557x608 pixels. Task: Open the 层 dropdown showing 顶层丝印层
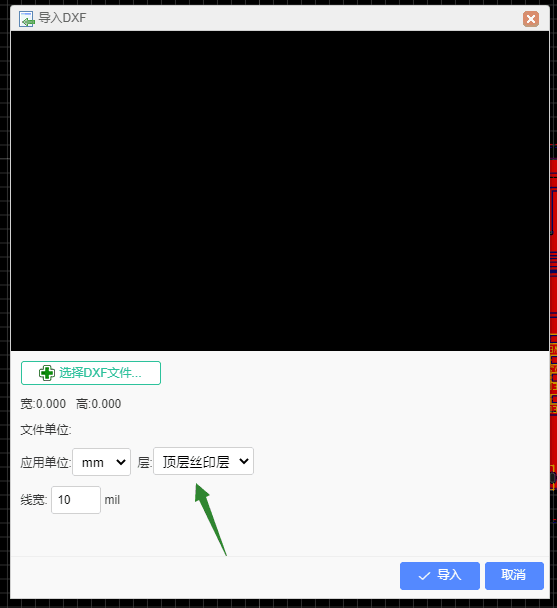tap(204, 461)
